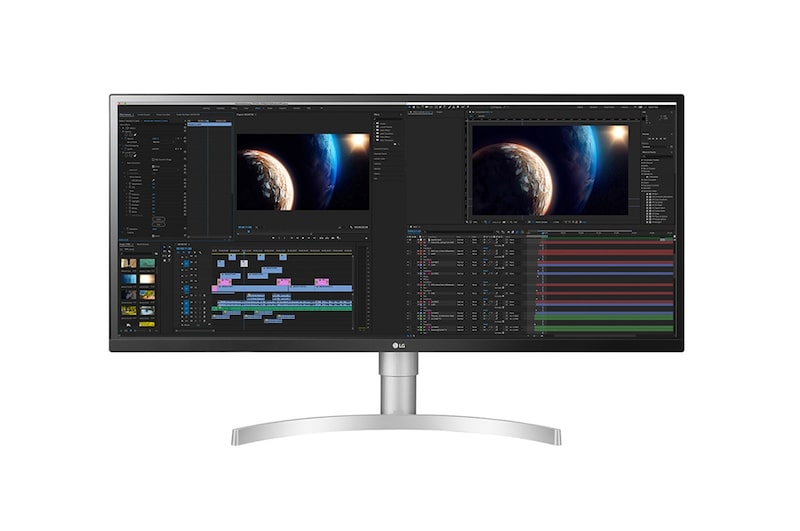Click Premiere timeline playhead in time ruler

click(244, 252)
